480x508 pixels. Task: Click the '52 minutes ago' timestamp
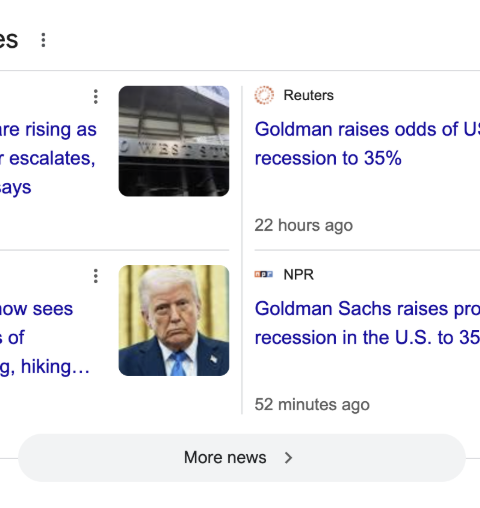click(x=312, y=405)
